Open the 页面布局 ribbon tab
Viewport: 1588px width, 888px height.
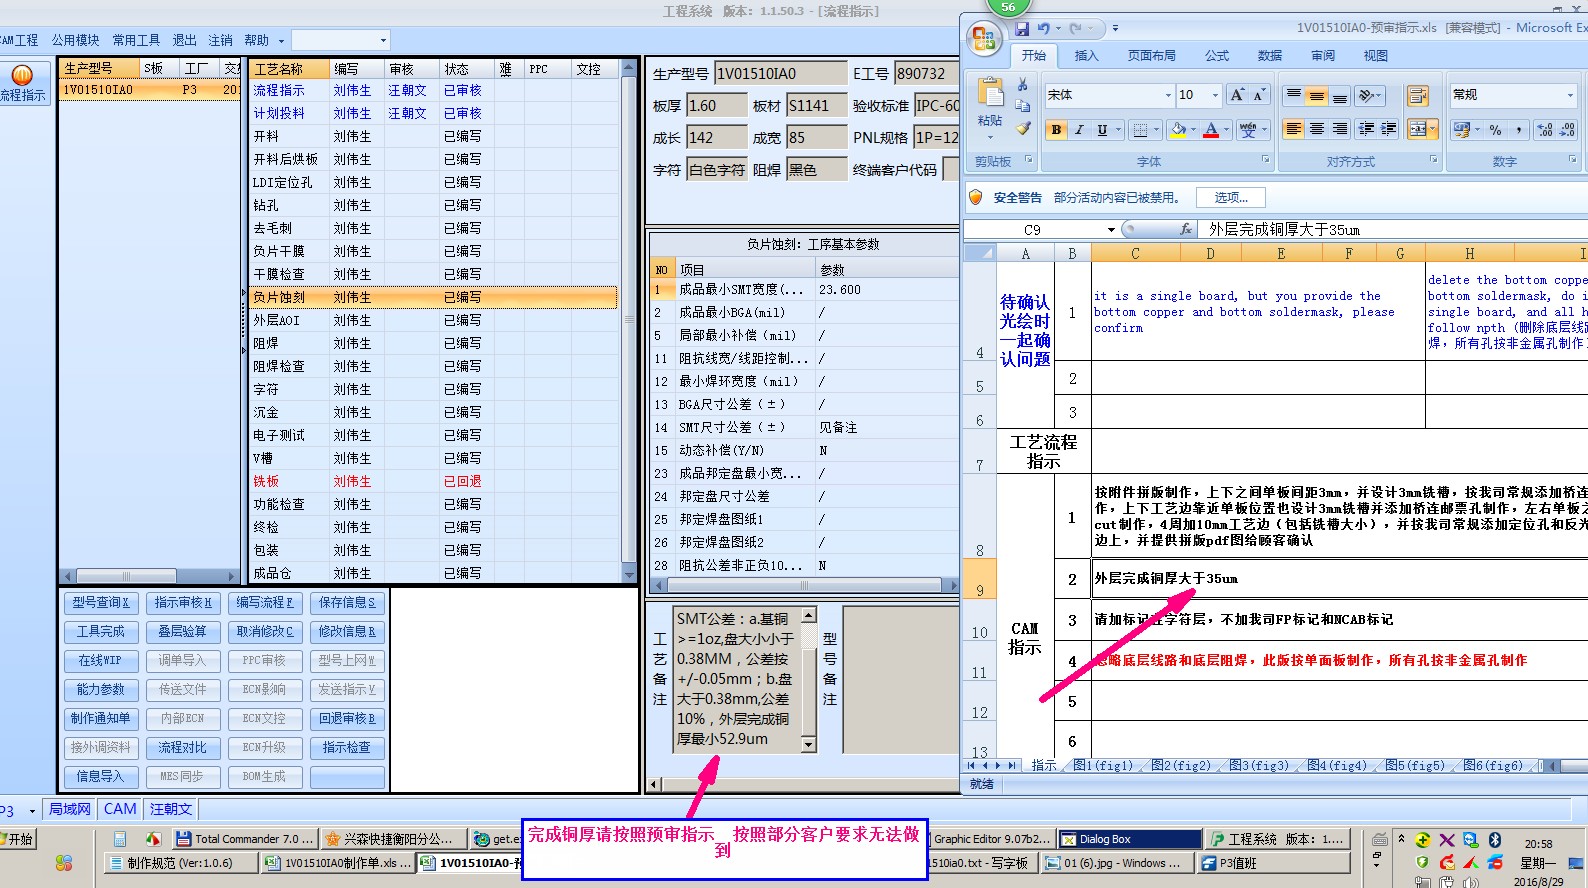click(1152, 56)
